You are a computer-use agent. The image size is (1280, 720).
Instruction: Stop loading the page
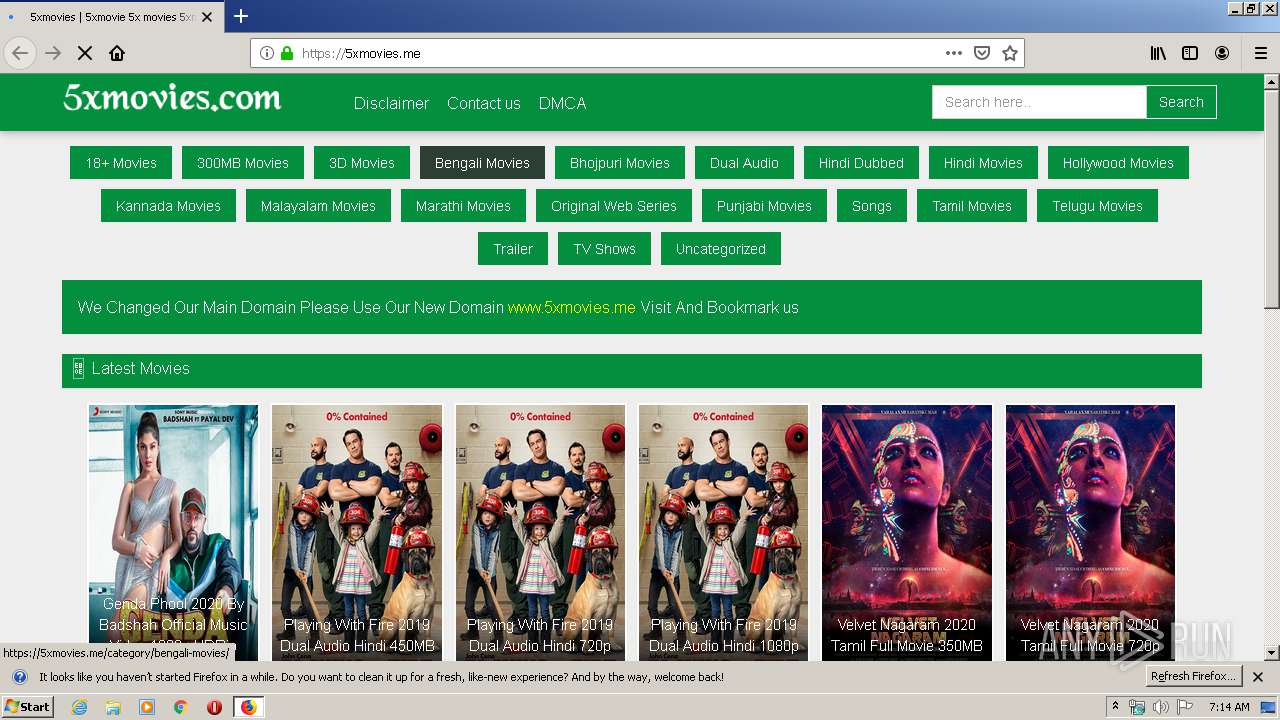(x=85, y=53)
